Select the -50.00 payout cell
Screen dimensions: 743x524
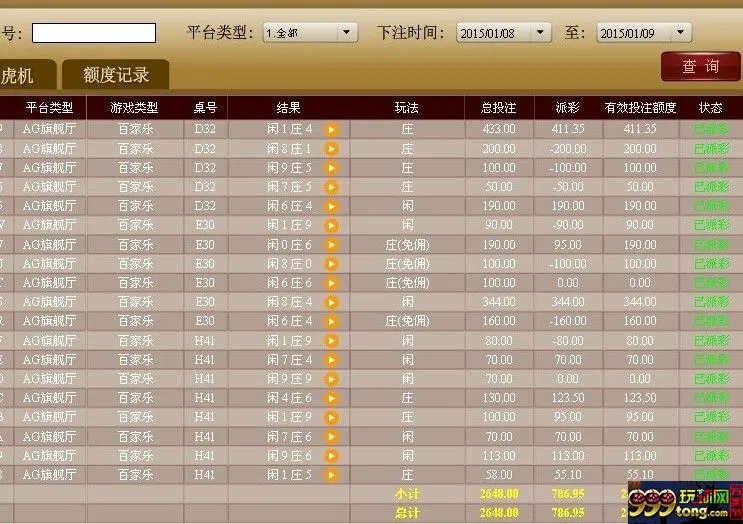(x=568, y=187)
